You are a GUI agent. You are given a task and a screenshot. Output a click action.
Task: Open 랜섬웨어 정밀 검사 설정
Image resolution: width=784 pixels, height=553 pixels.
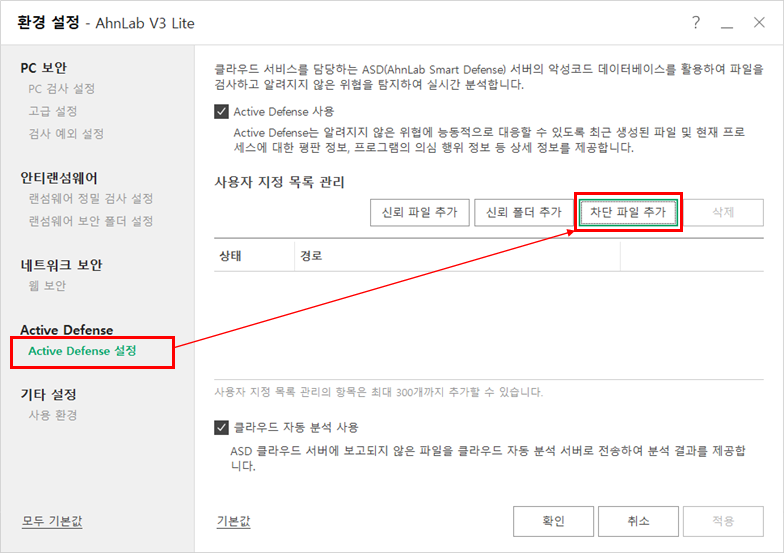(90, 198)
